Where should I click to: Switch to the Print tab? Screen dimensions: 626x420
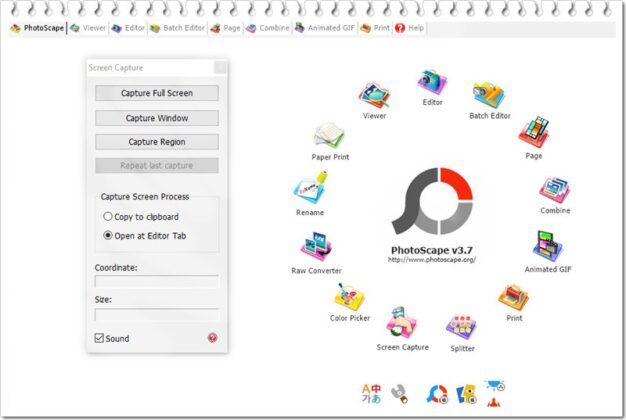(375, 28)
